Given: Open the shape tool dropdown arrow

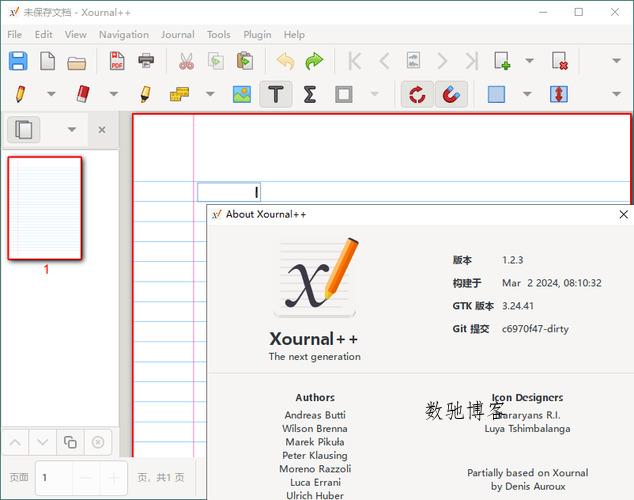Looking at the screenshot, I should 375,94.
